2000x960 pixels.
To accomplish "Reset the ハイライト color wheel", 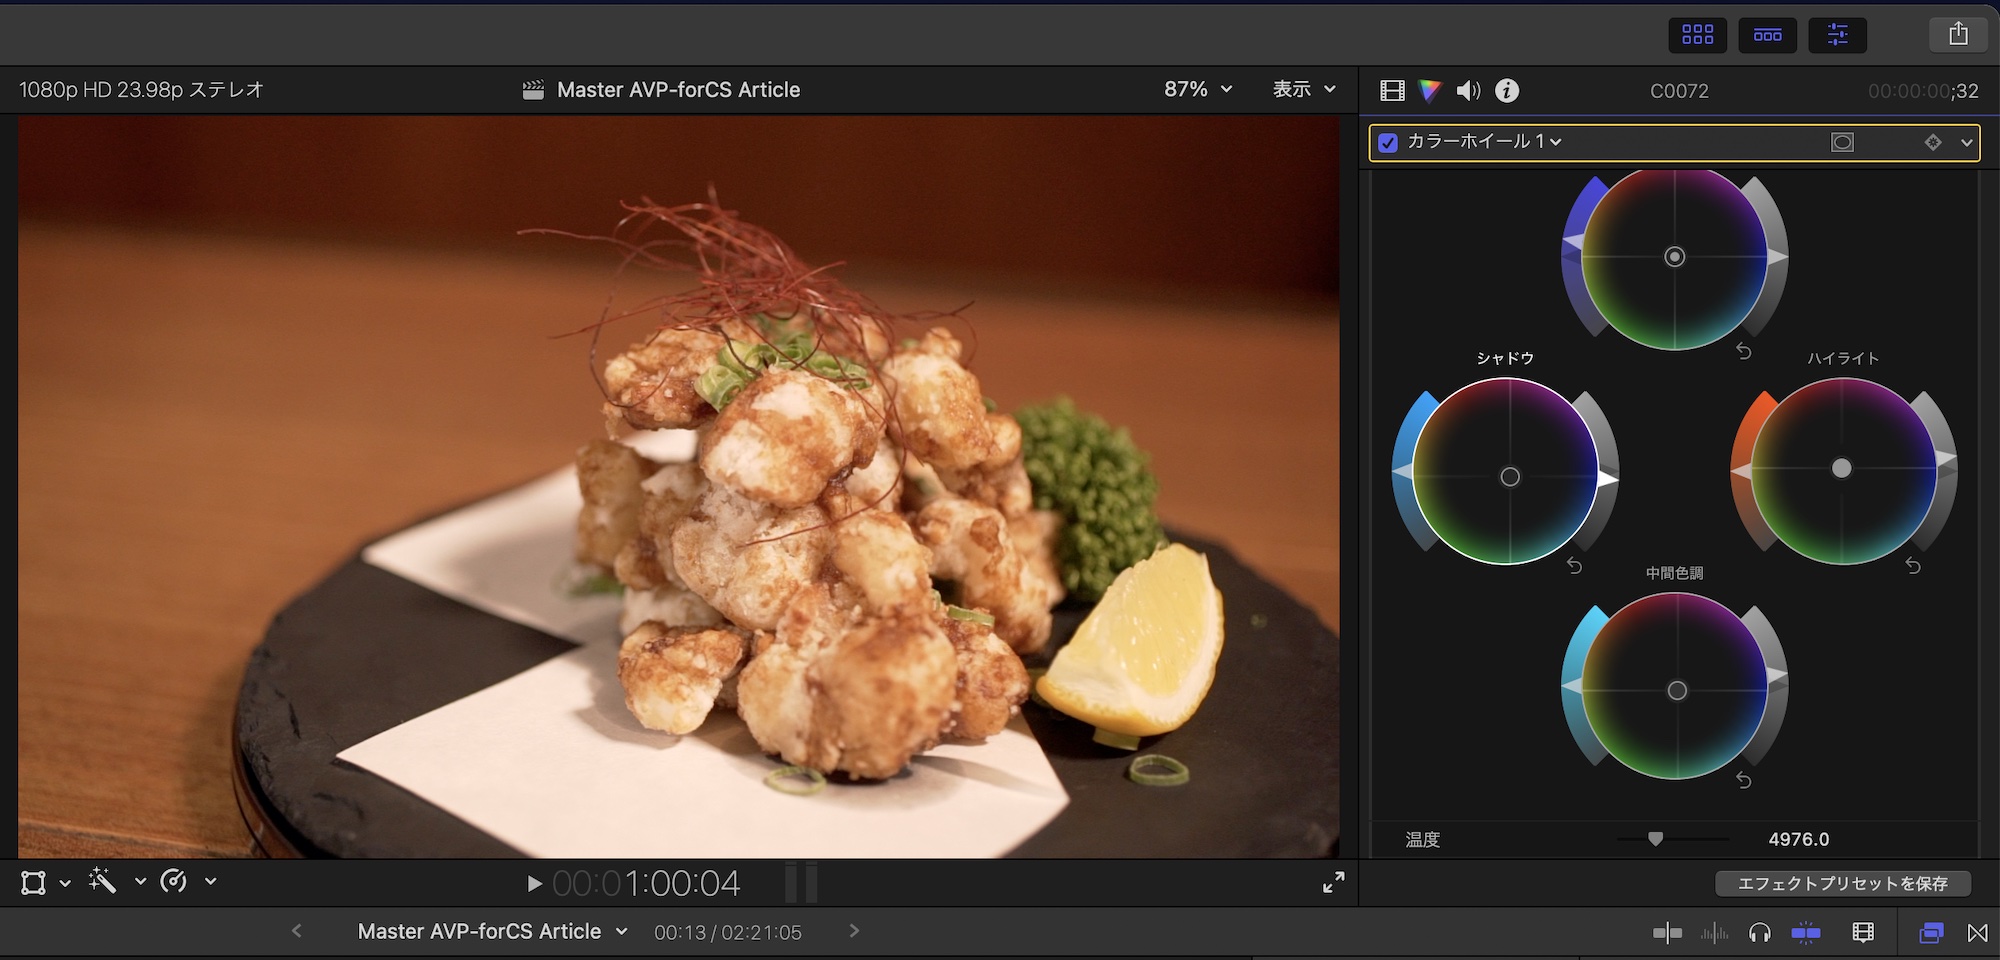I will (1913, 566).
